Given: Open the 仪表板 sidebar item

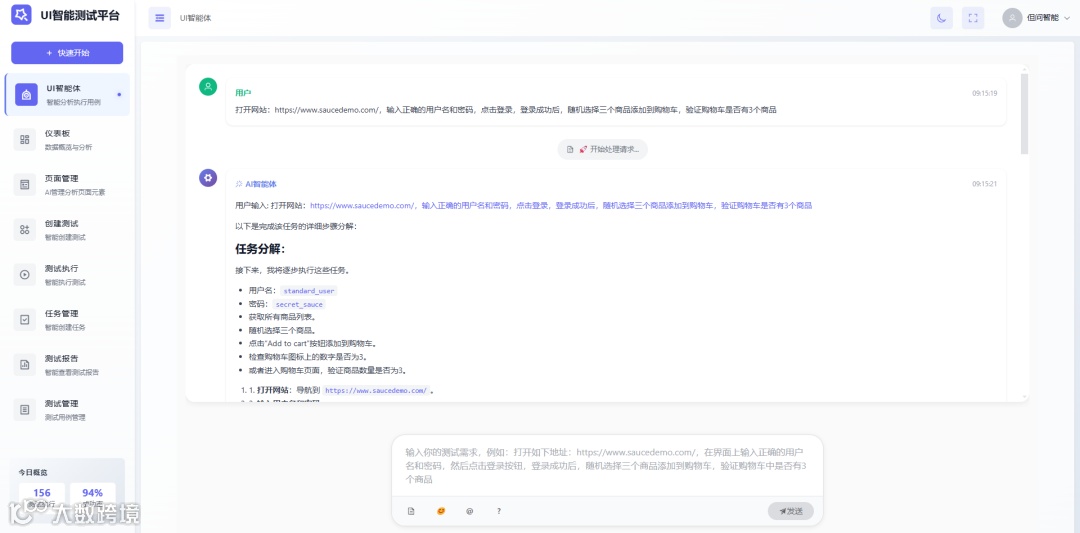Looking at the screenshot, I should pyautogui.click(x=67, y=140).
